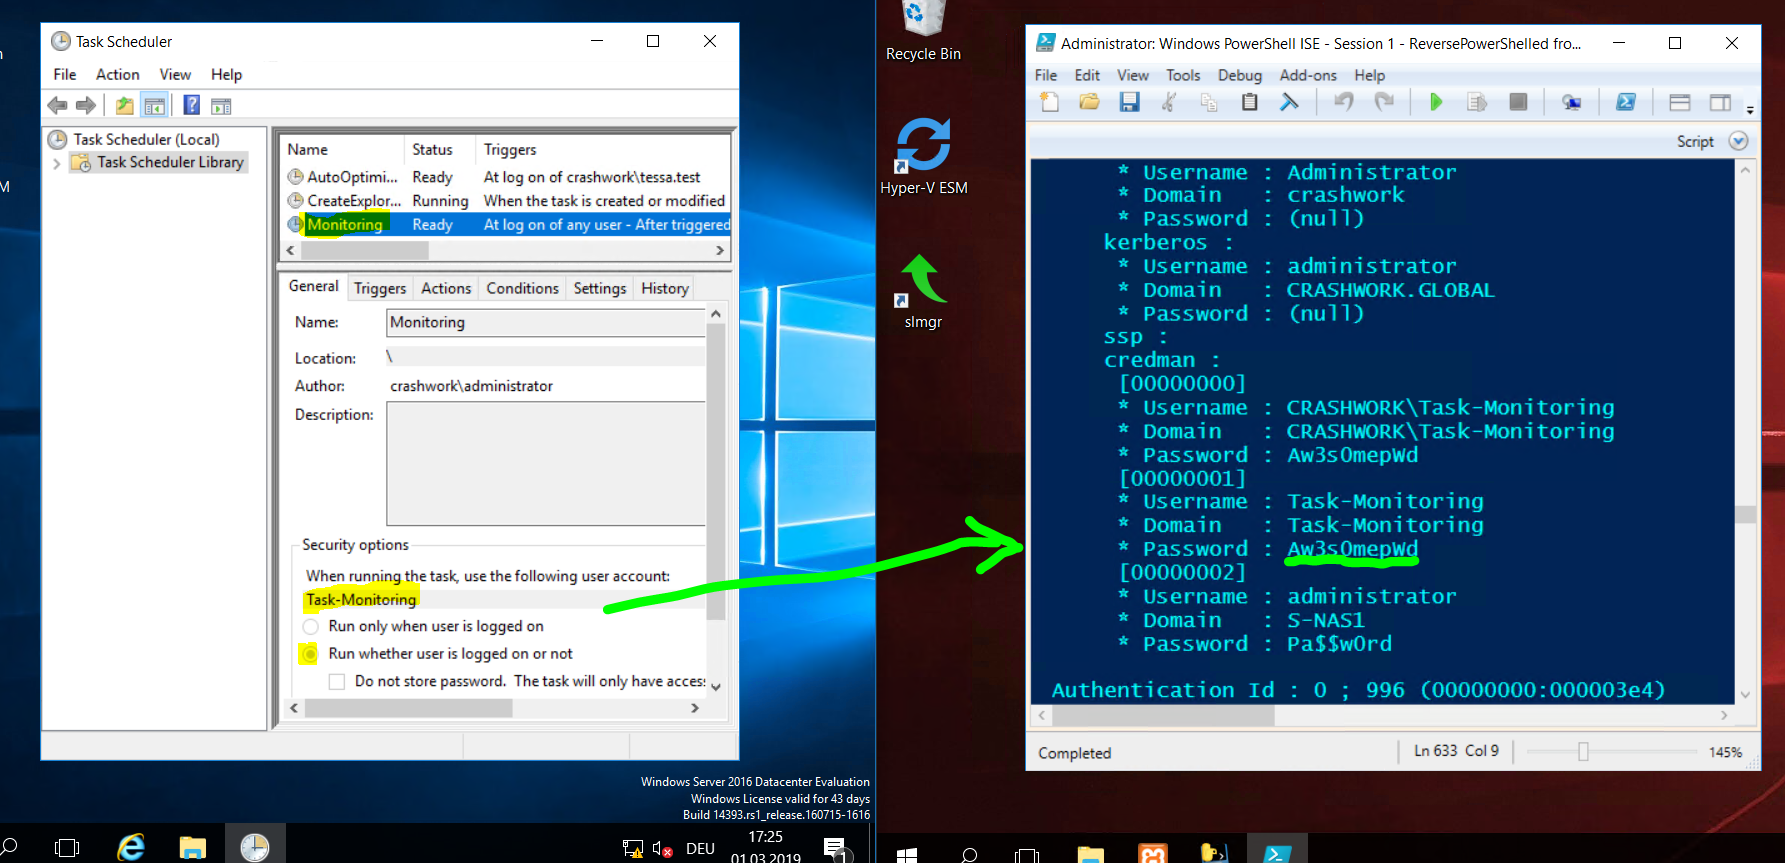Open Start menu on right desktop taskbar
Screen dimensions: 1785x863
pyautogui.click(x=907, y=854)
